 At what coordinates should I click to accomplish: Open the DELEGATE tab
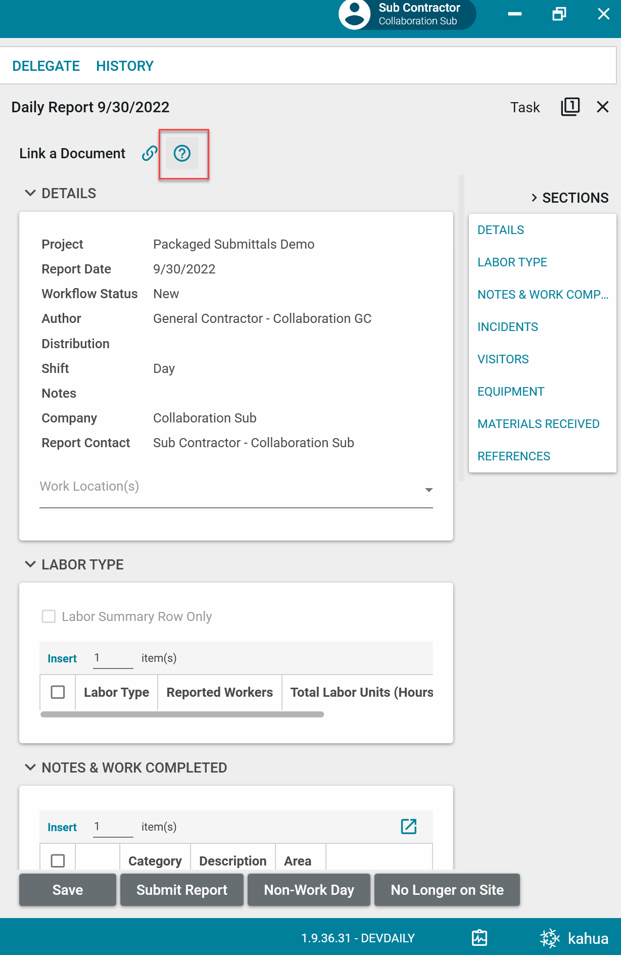click(x=46, y=66)
